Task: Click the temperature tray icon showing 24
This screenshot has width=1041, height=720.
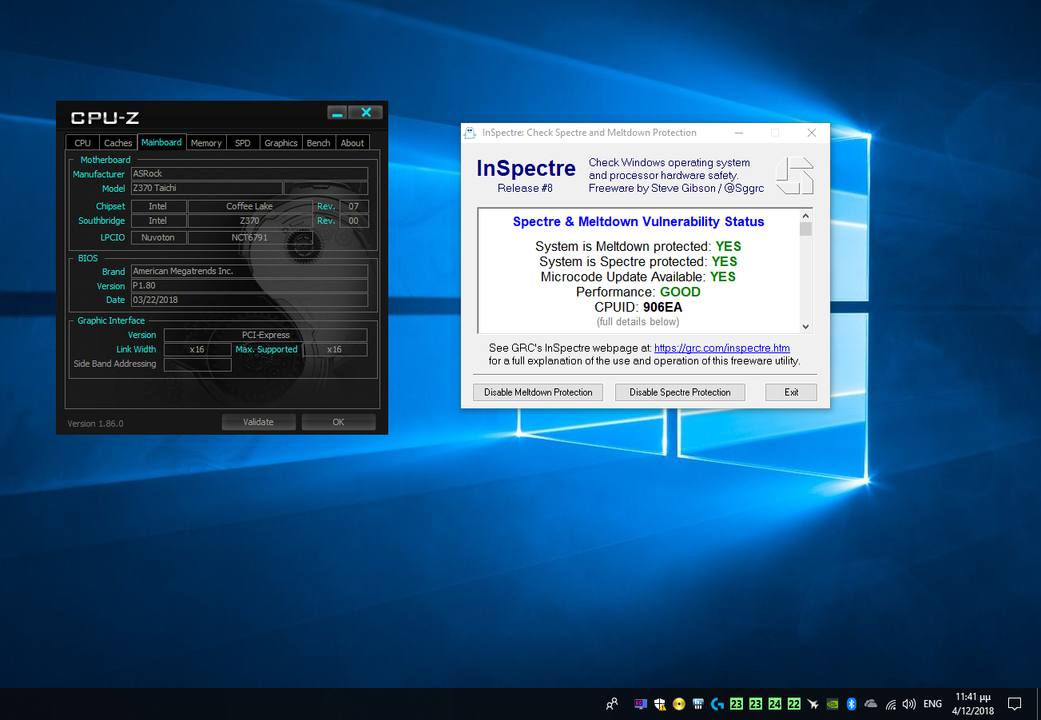Action: [775, 704]
